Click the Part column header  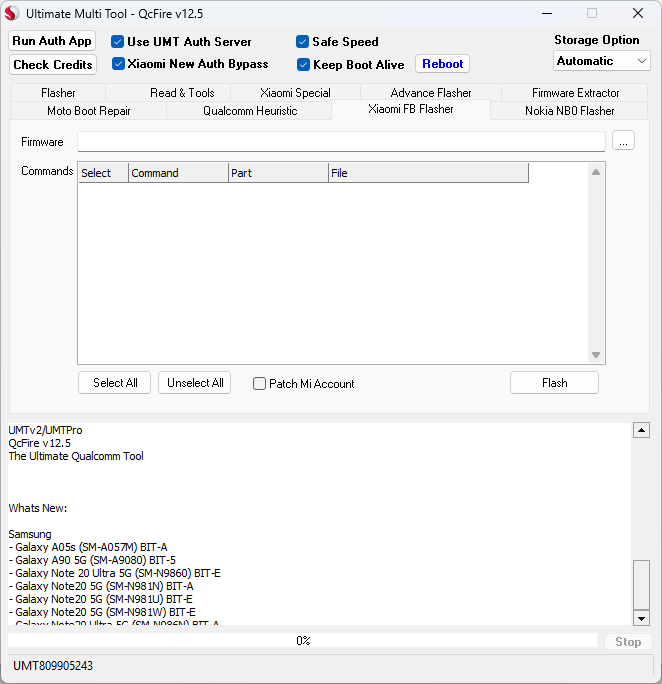[278, 173]
